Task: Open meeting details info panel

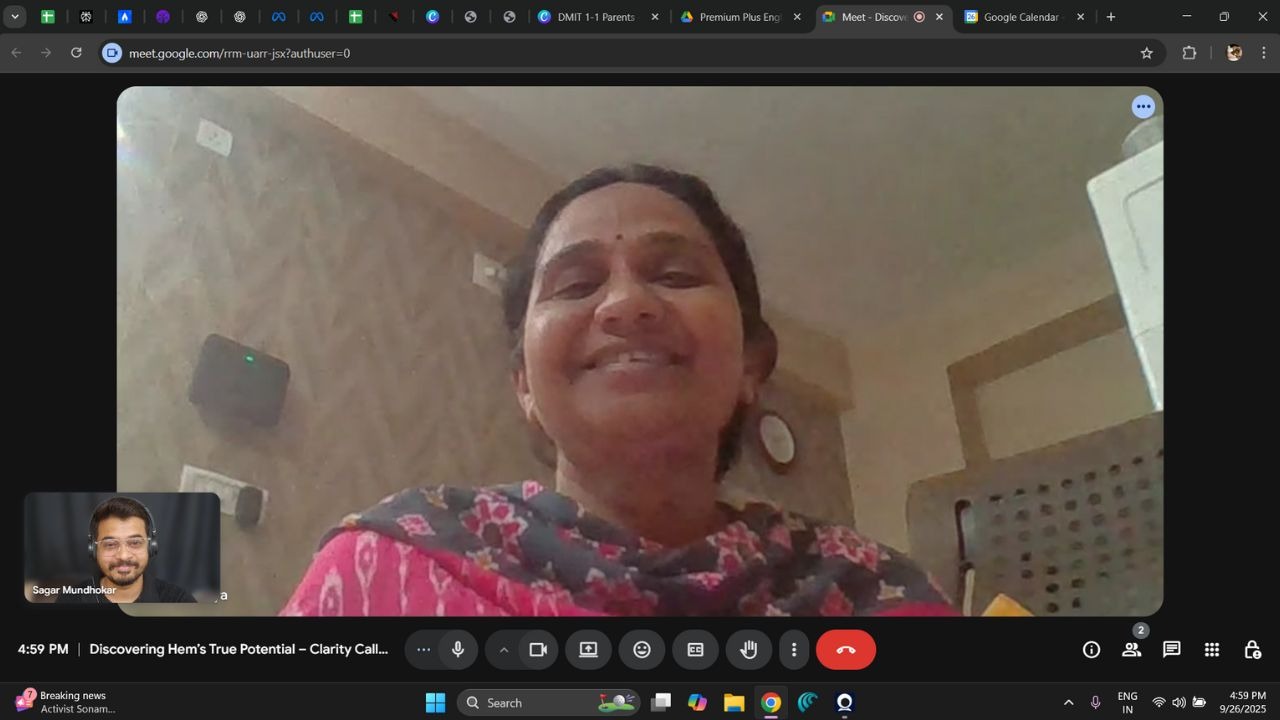Action: (1090, 650)
